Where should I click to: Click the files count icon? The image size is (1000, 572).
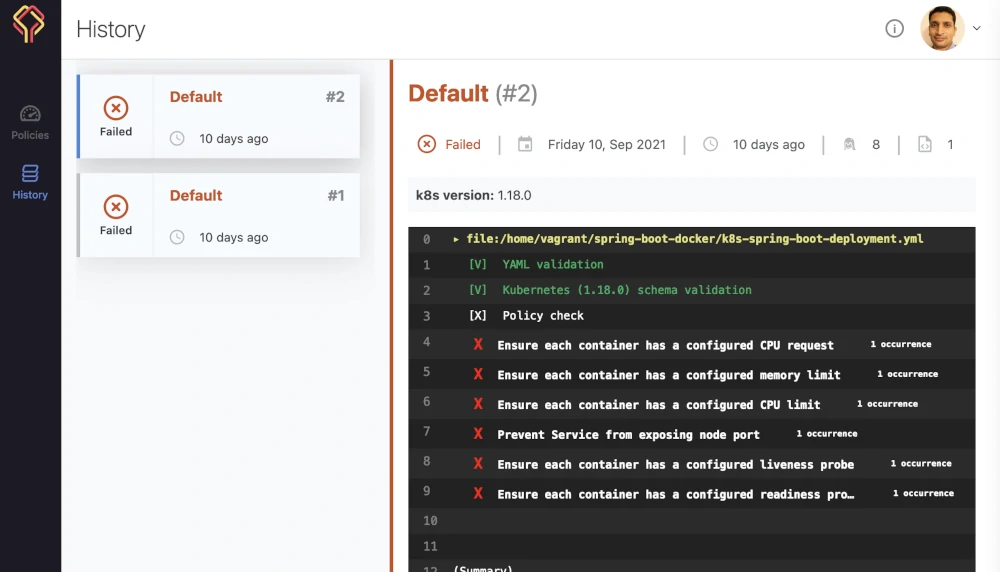[x=925, y=144]
